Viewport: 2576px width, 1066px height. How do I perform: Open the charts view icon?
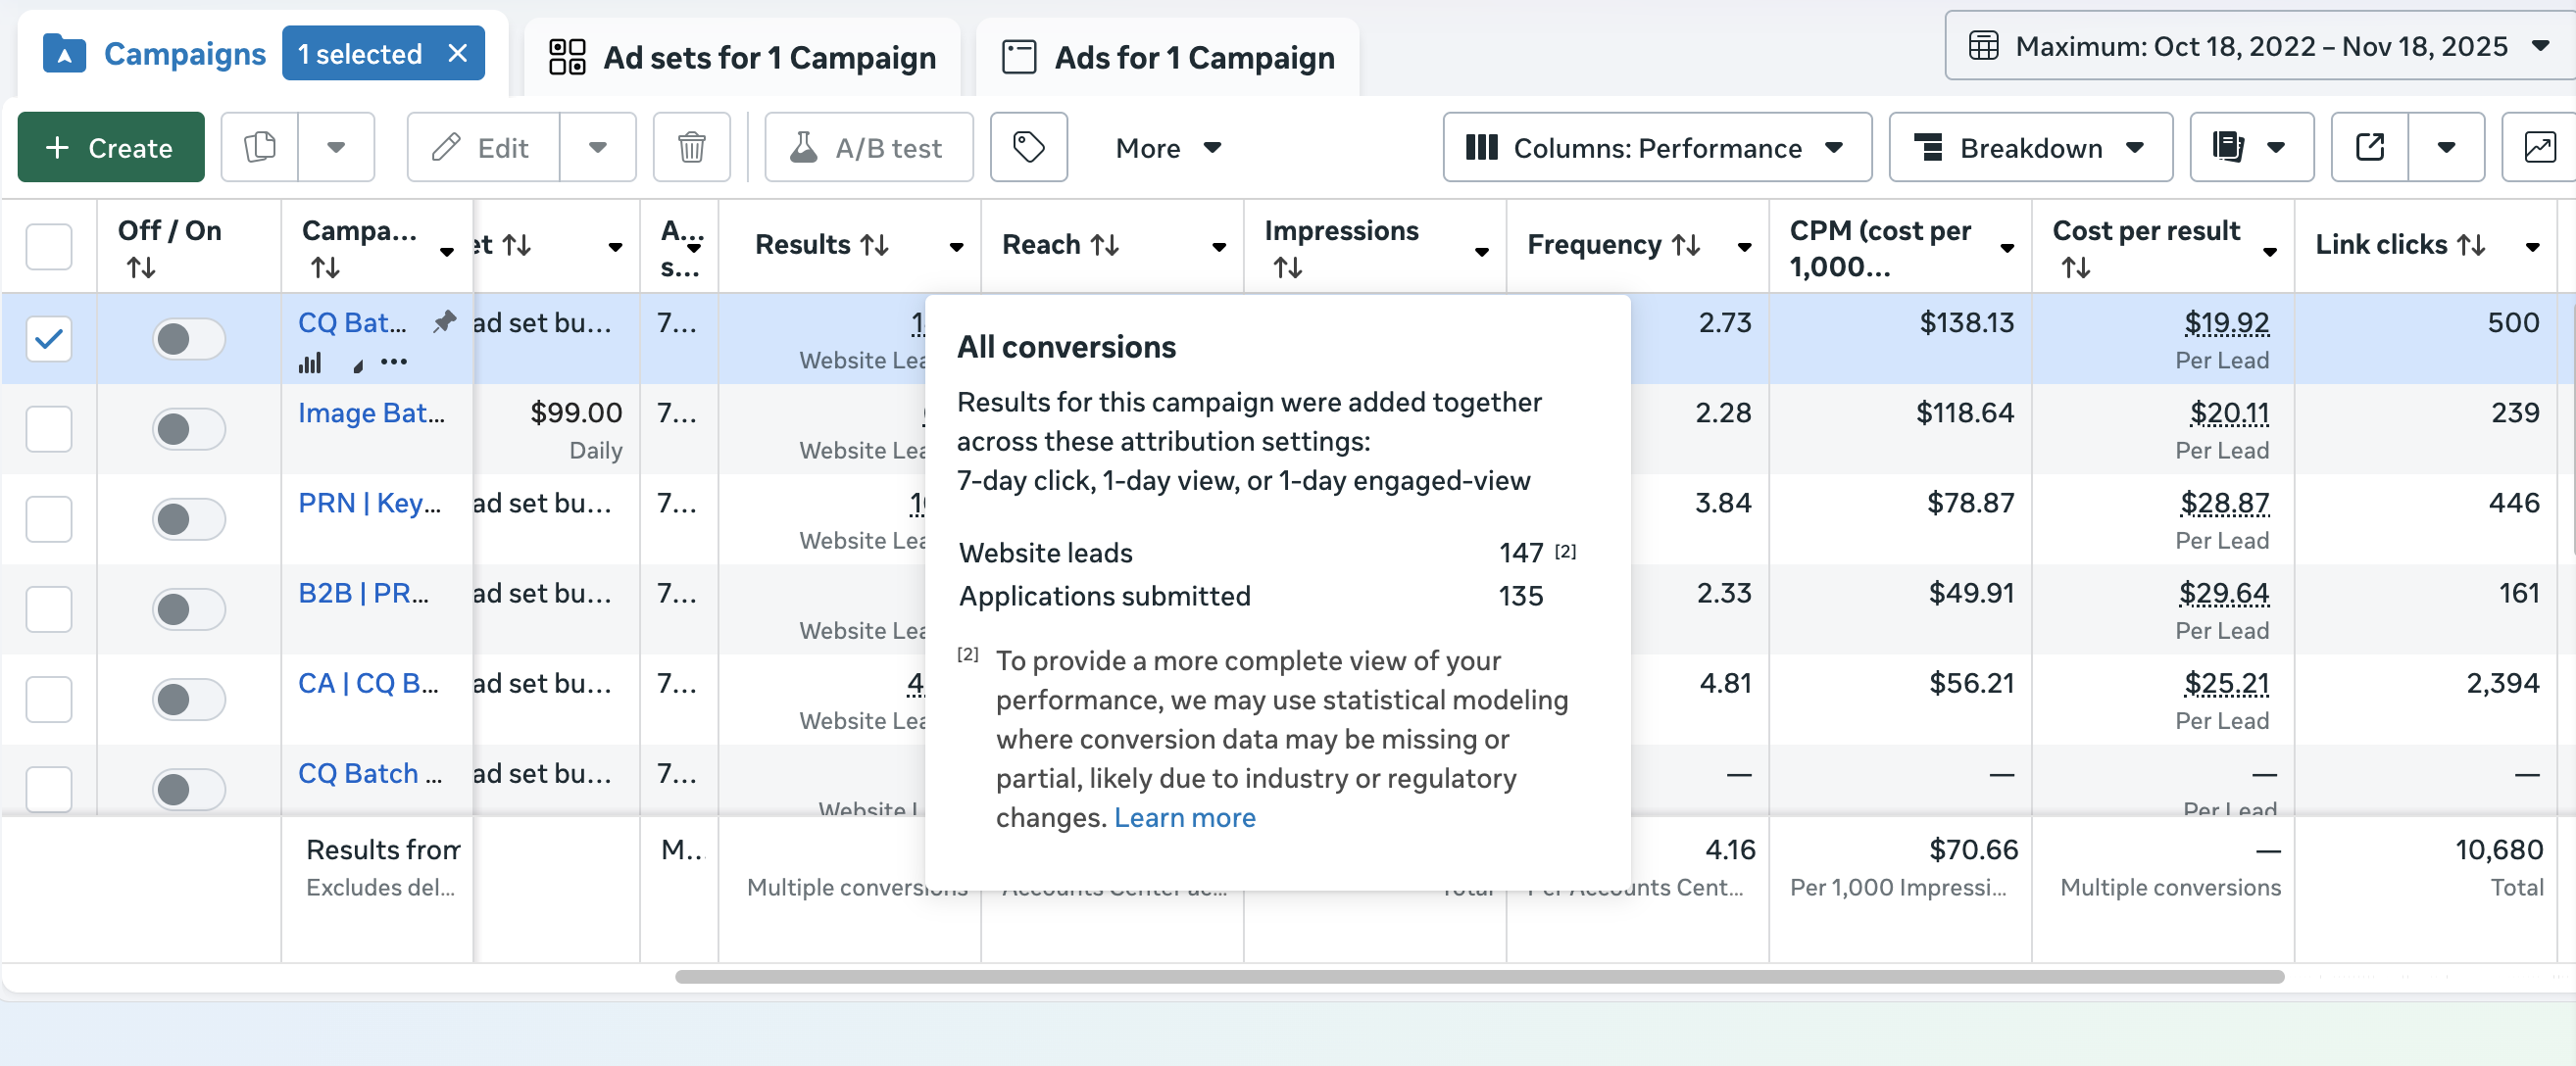pos(2539,147)
